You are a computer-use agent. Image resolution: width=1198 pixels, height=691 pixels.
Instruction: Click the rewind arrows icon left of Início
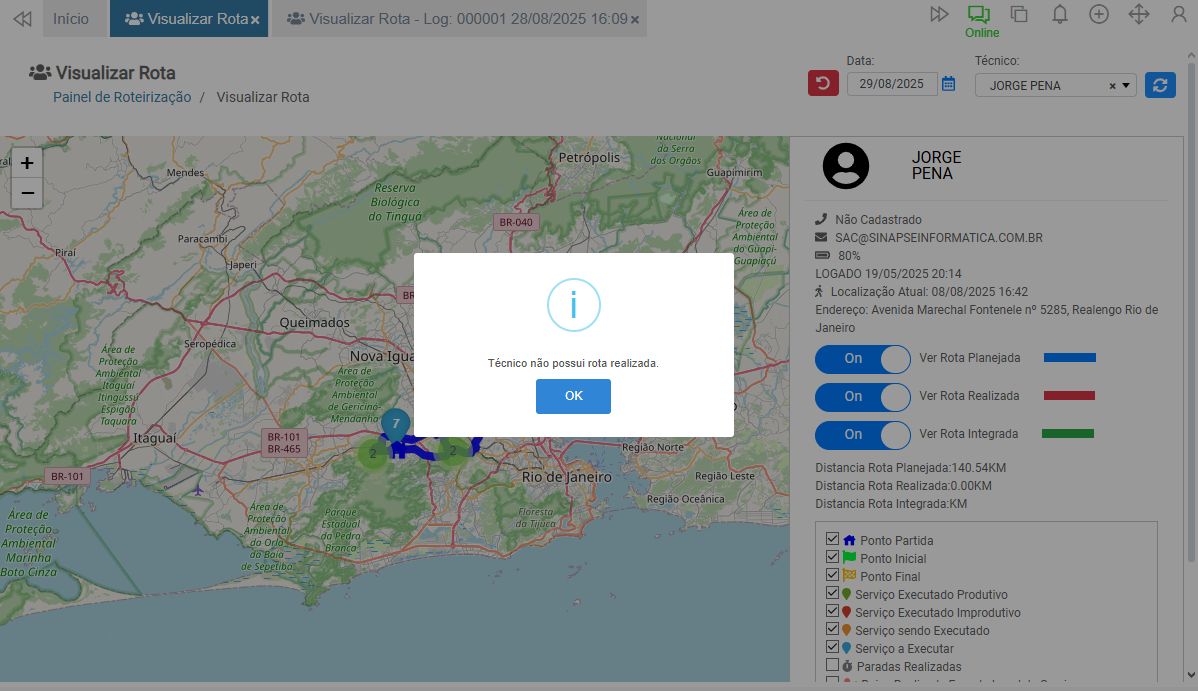coord(22,19)
